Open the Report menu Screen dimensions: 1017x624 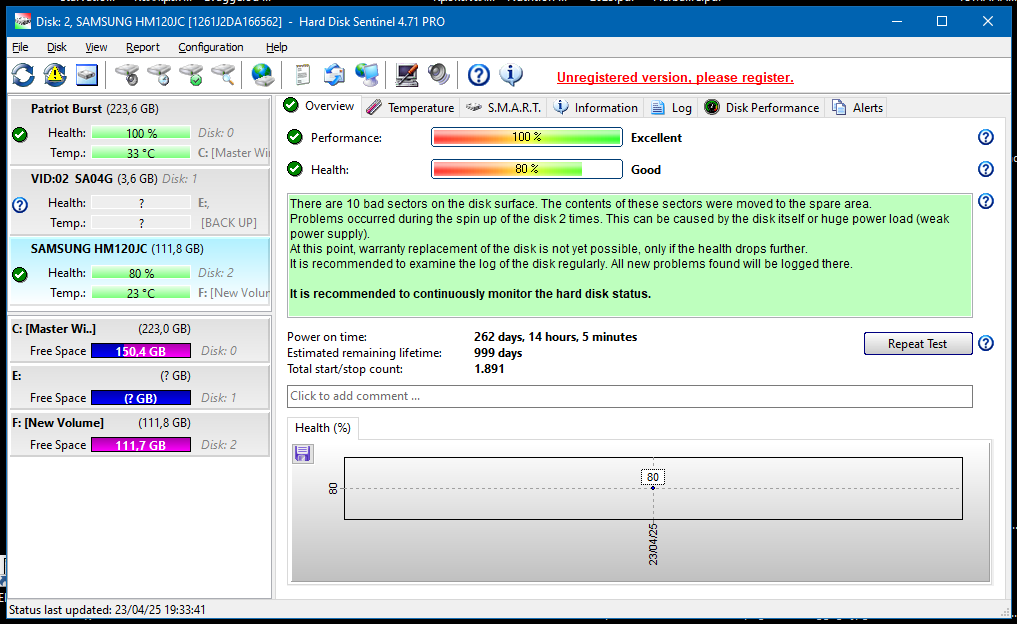143,47
